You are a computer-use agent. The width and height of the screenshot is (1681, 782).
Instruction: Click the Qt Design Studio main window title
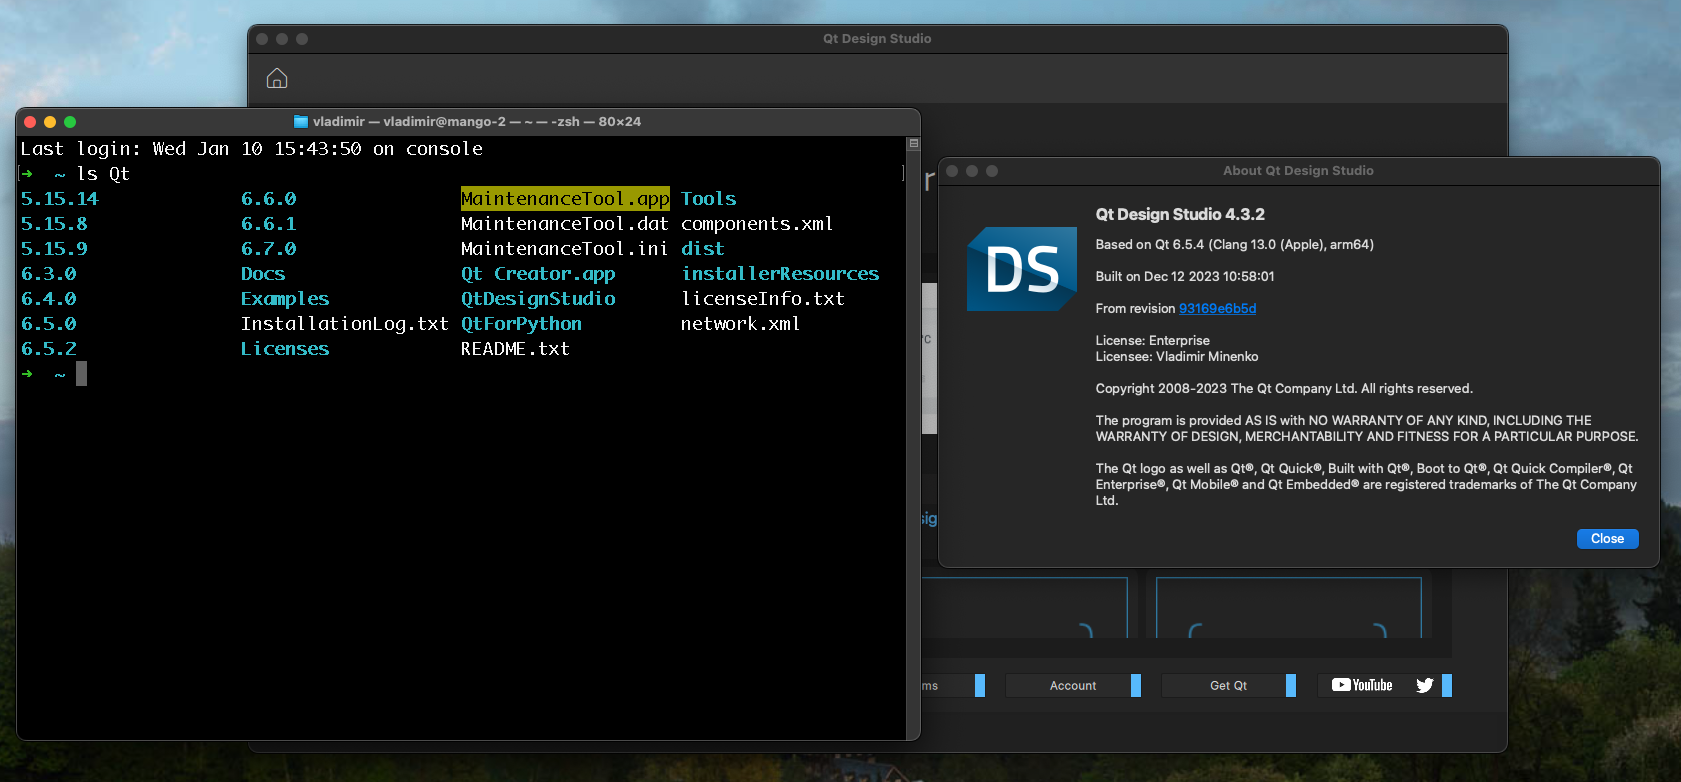click(877, 39)
